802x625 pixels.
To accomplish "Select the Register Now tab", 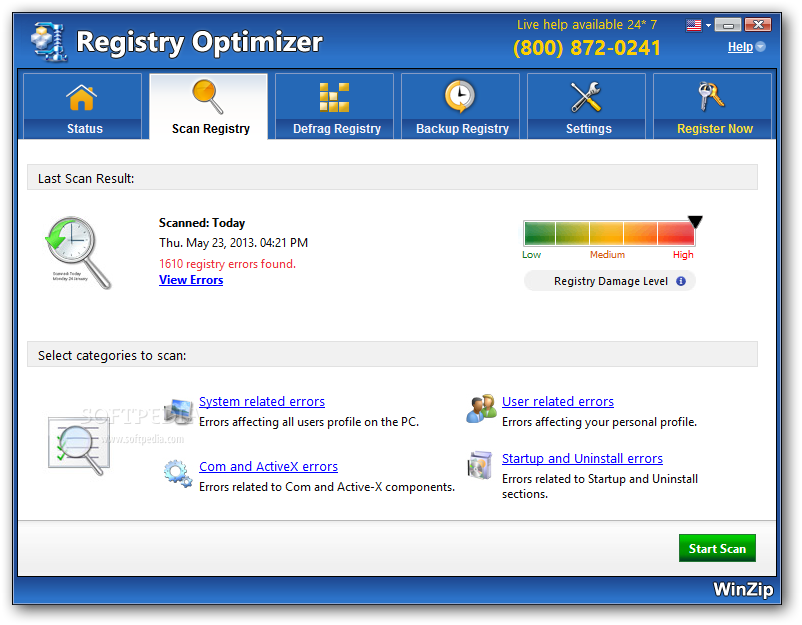I will [x=712, y=106].
